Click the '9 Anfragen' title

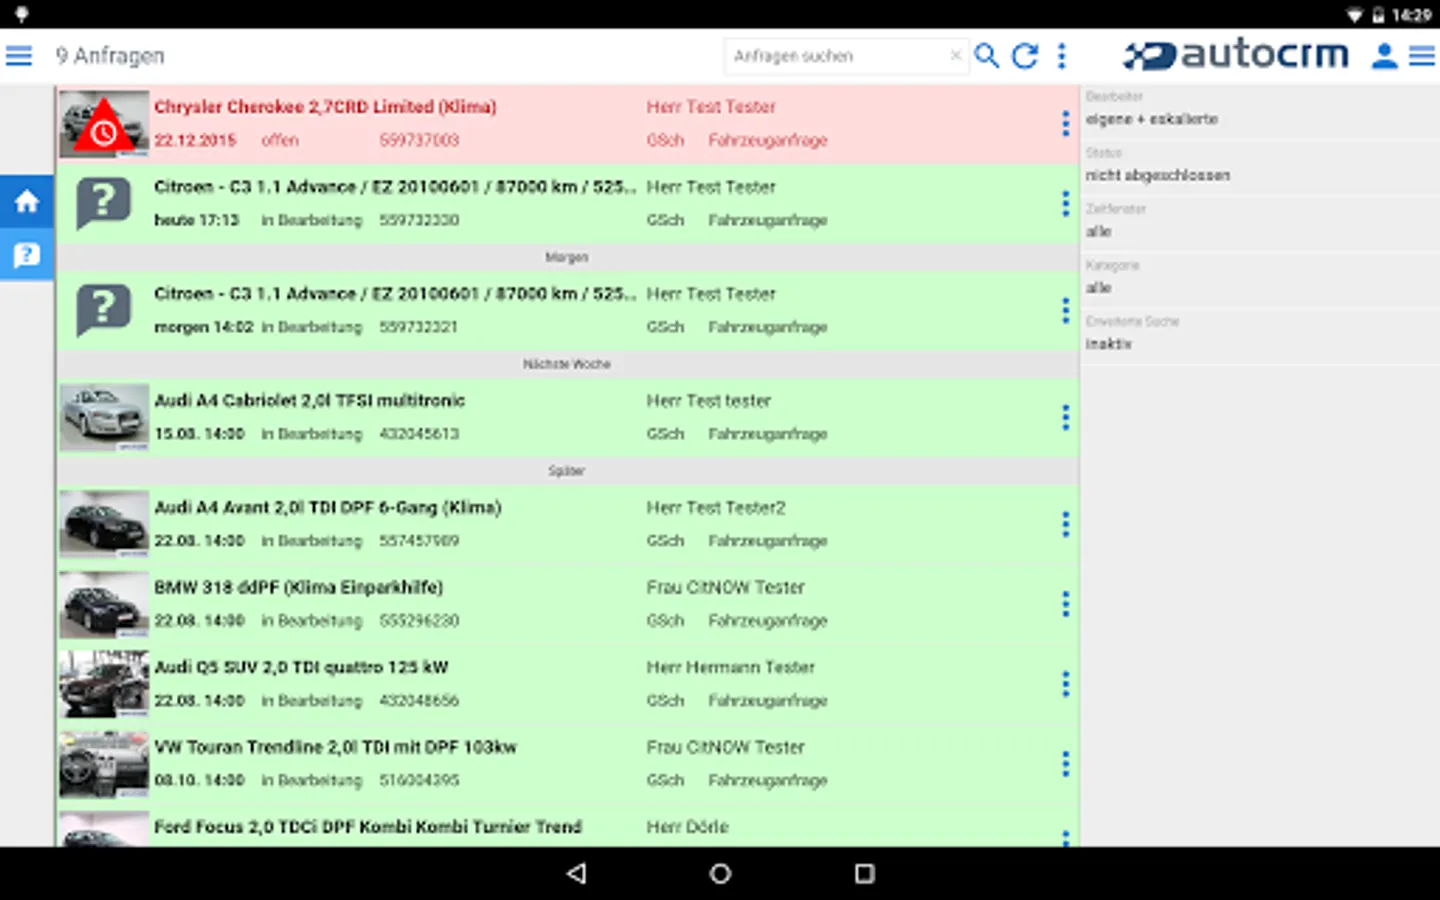(x=110, y=56)
